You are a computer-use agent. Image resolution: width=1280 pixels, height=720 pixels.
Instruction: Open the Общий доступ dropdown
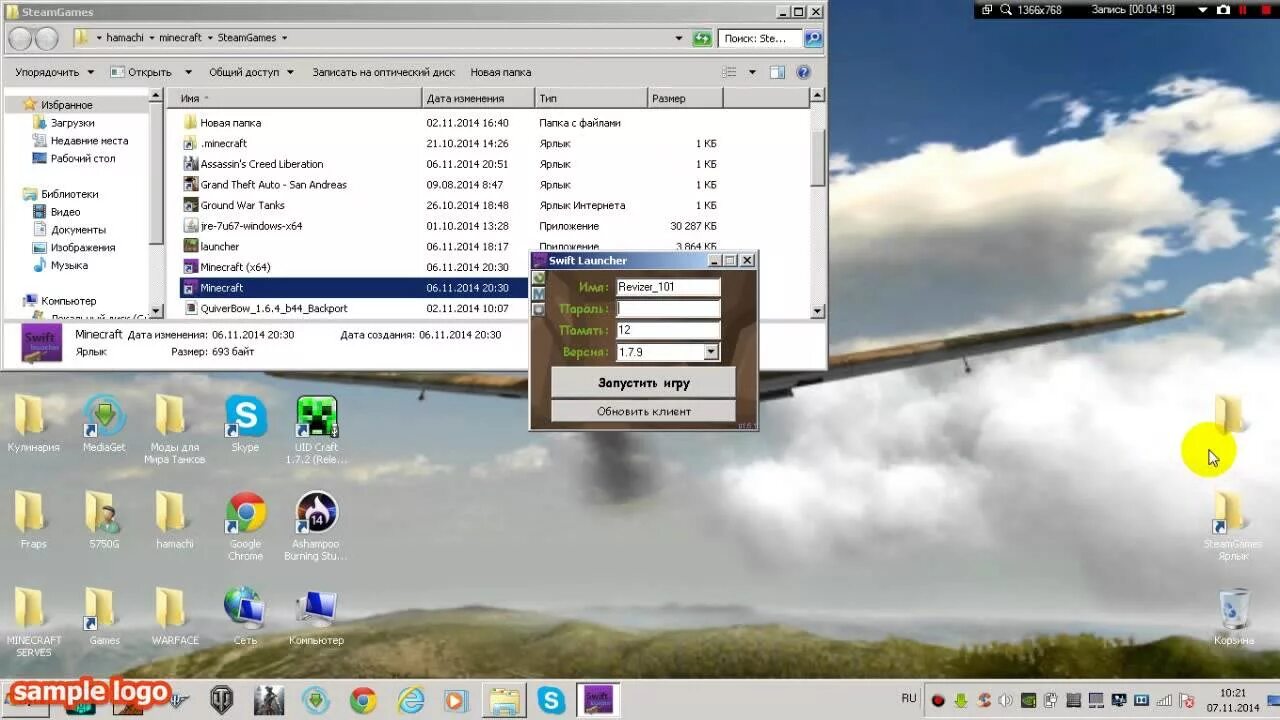point(251,72)
